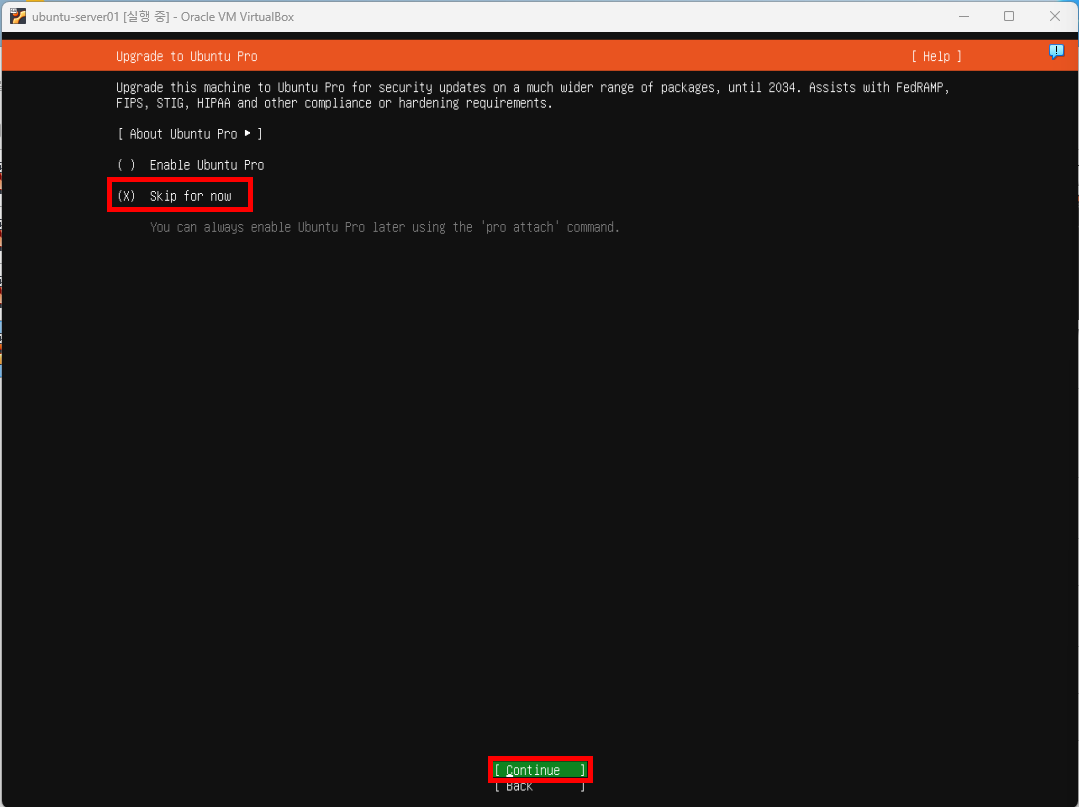Click the ubuntu-server01 window title text
Image resolution: width=1079 pixels, height=807 pixels.
click(163, 17)
